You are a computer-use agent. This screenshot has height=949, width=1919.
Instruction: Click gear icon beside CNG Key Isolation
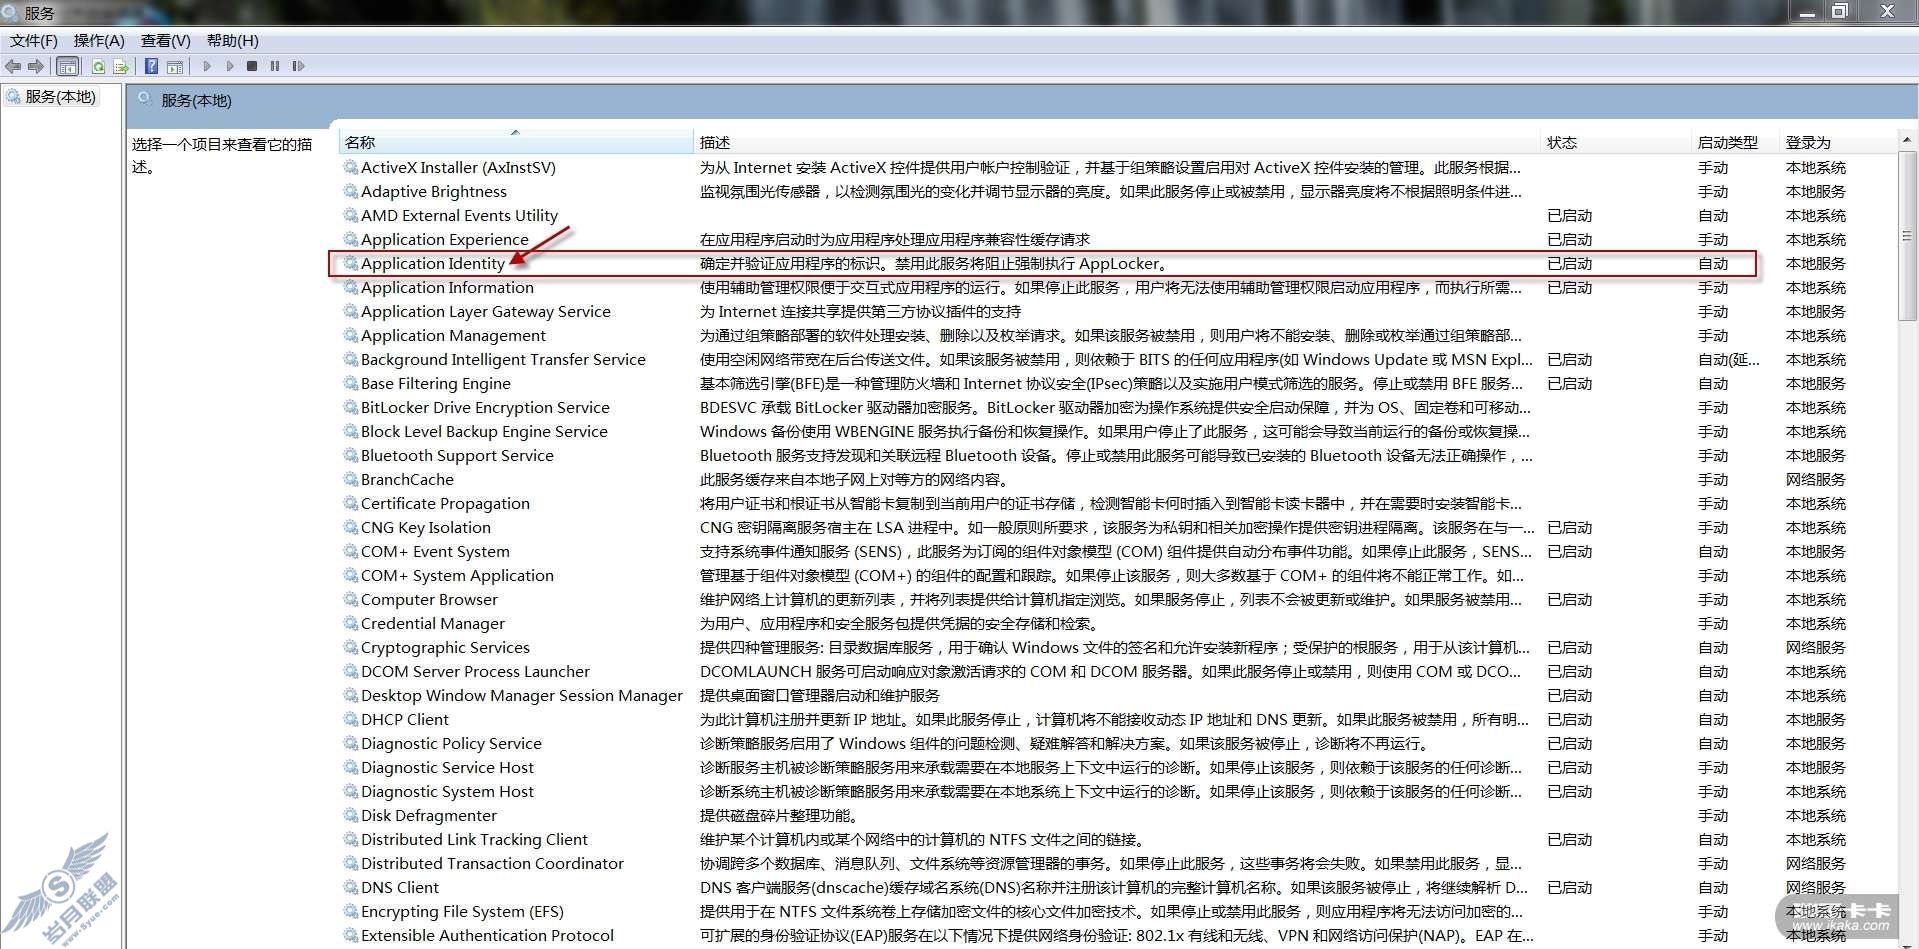[351, 527]
